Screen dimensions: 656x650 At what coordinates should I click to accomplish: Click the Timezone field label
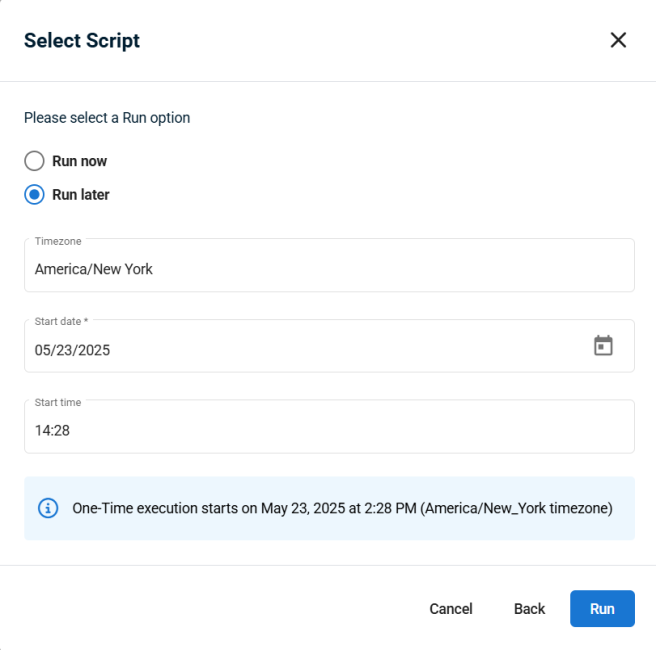click(58, 241)
